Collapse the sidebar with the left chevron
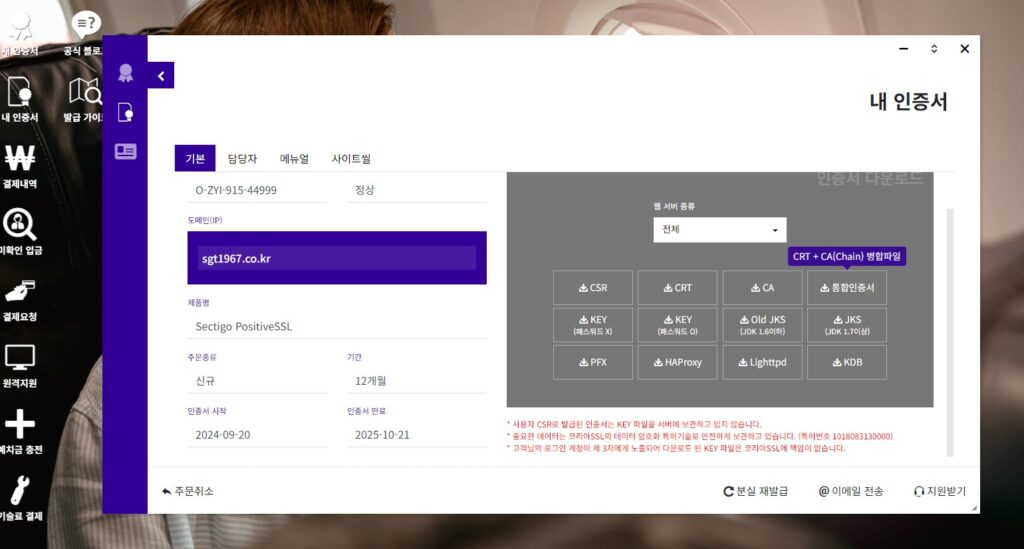1024x549 pixels. coord(161,75)
